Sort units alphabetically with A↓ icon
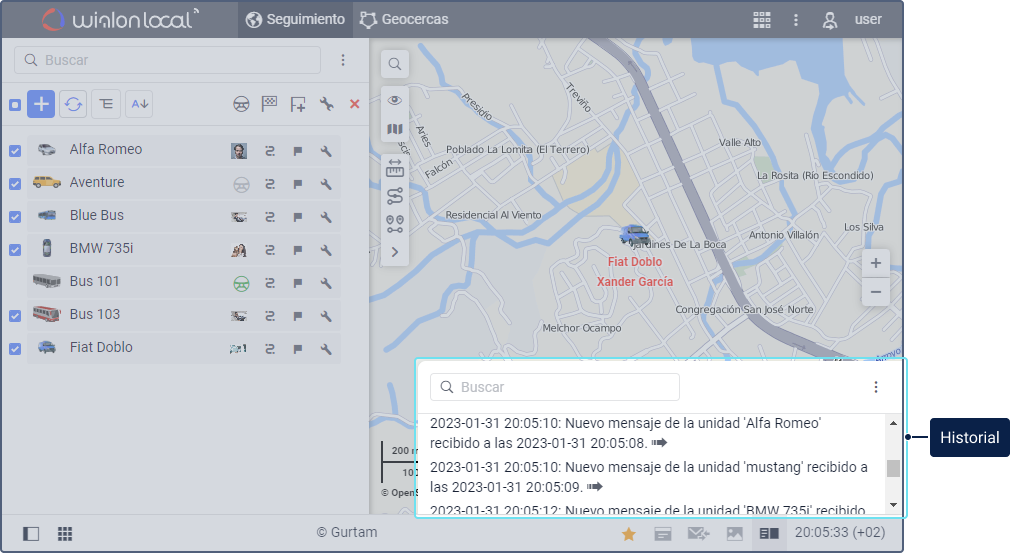The width and height of the screenshot is (1012, 553). tap(139, 104)
